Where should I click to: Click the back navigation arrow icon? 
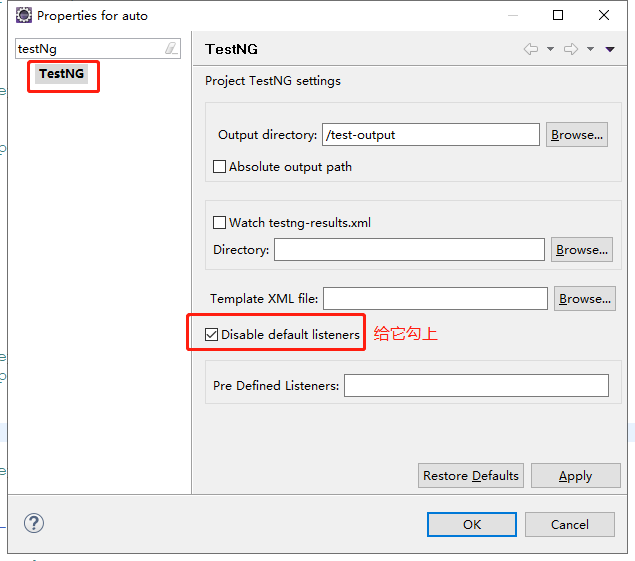531,49
